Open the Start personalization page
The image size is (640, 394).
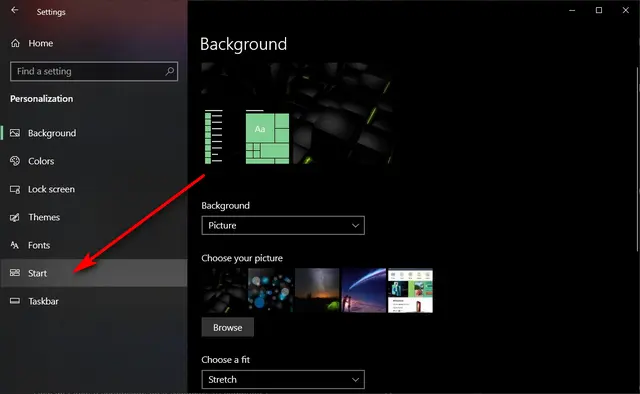(x=94, y=273)
